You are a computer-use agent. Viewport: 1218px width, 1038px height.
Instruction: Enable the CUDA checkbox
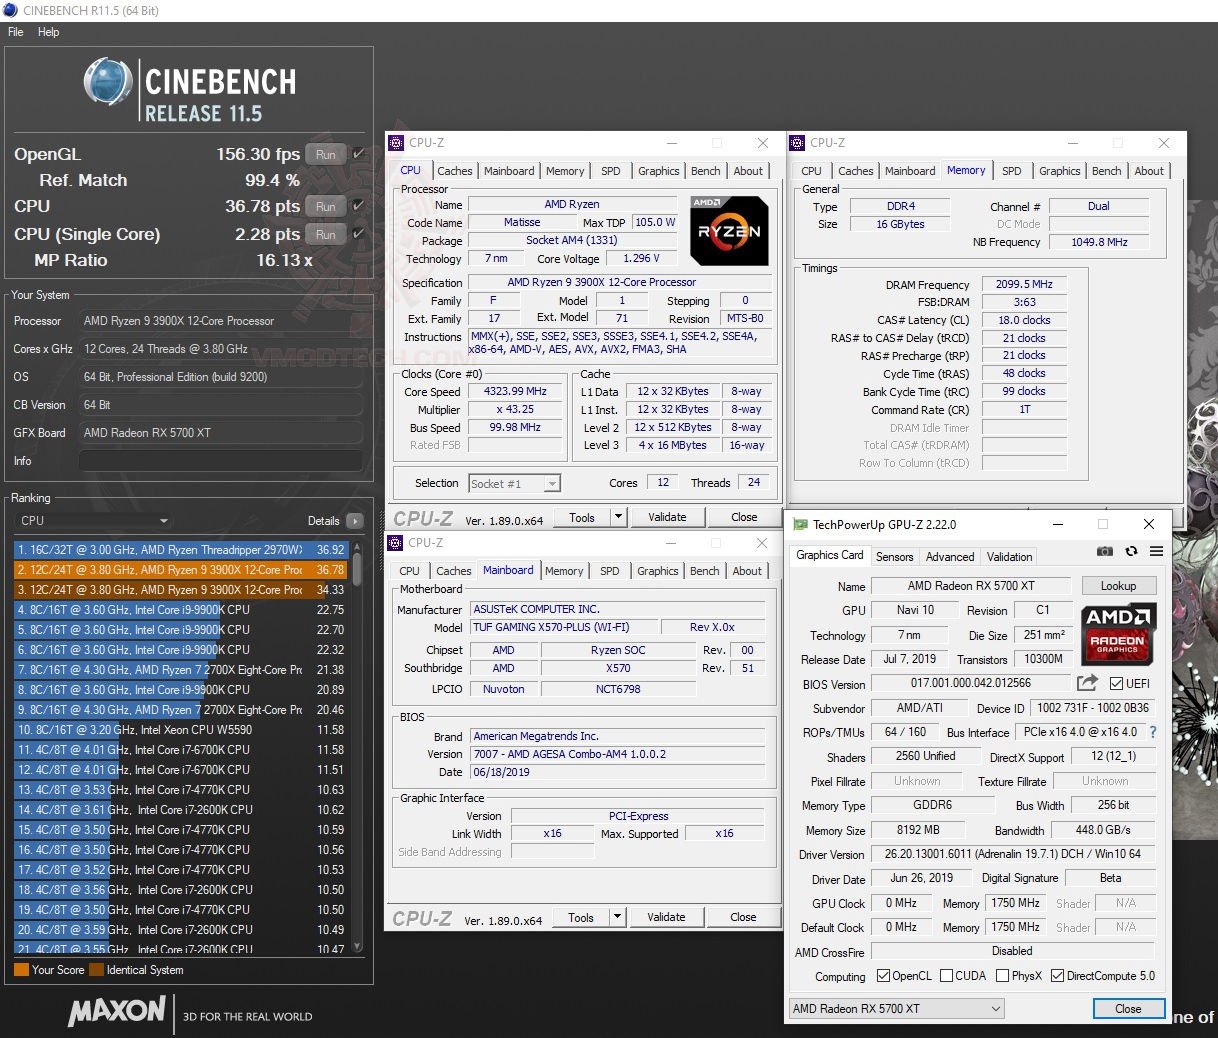tap(946, 976)
